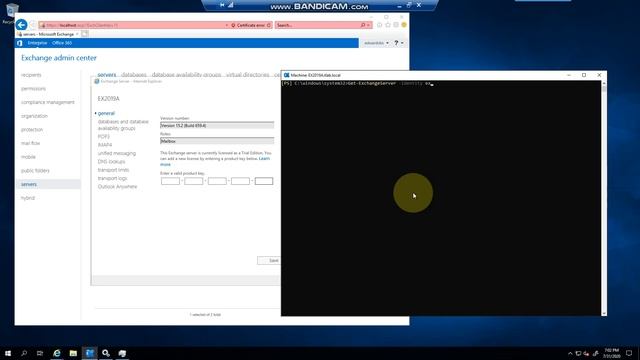
Task: Select compliance management in the sidebar
Action: (x=48, y=102)
